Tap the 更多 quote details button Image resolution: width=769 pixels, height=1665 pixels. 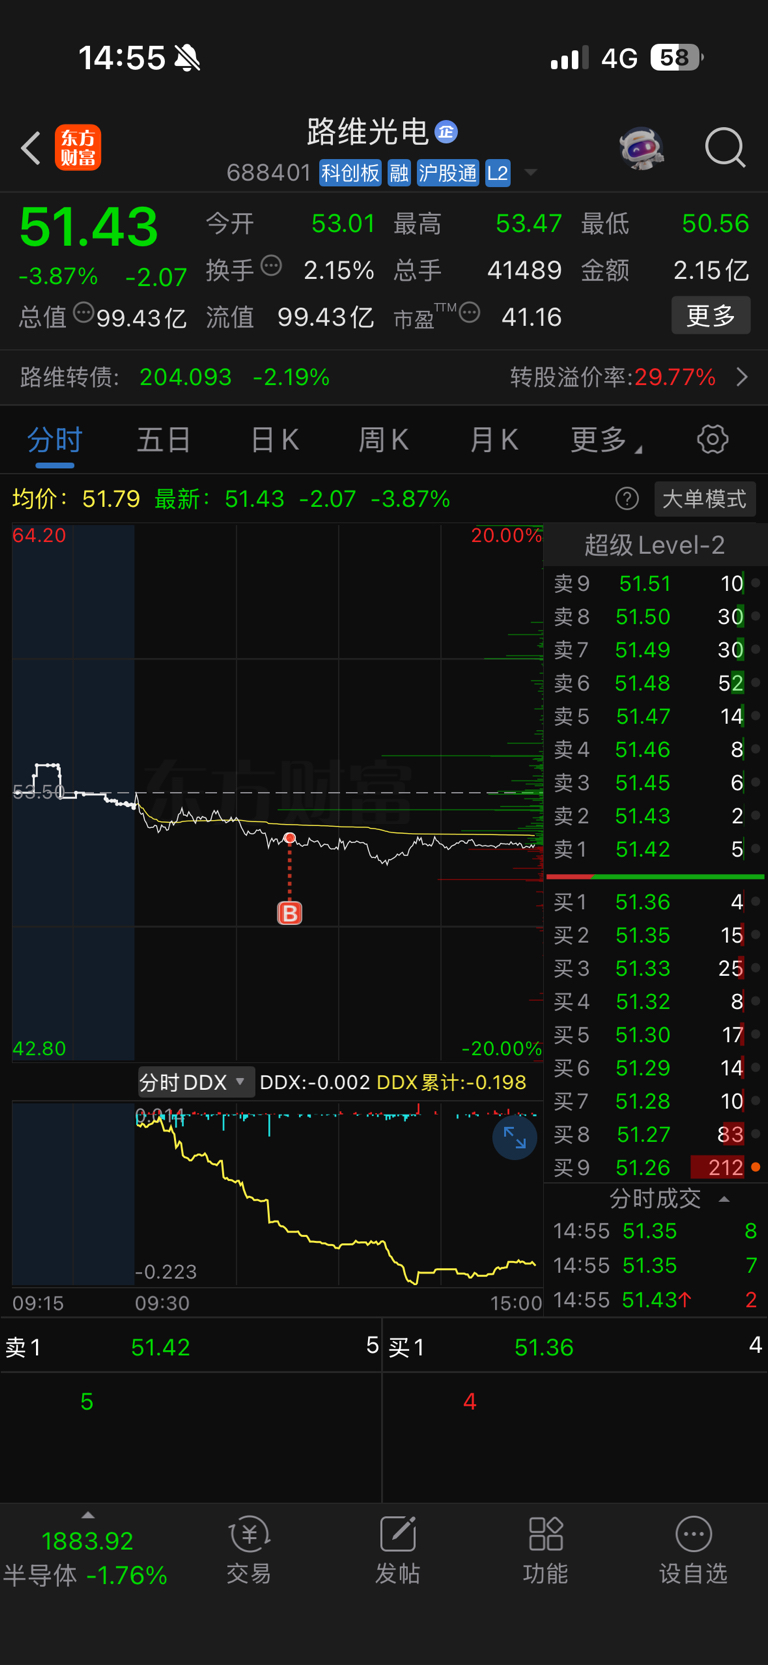click(711, 316)
